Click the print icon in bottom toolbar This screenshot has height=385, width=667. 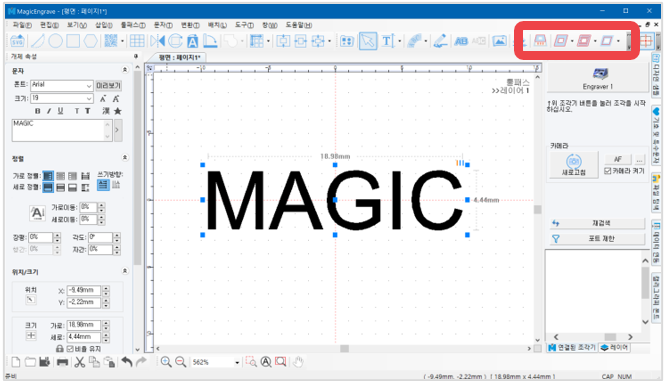63,362
